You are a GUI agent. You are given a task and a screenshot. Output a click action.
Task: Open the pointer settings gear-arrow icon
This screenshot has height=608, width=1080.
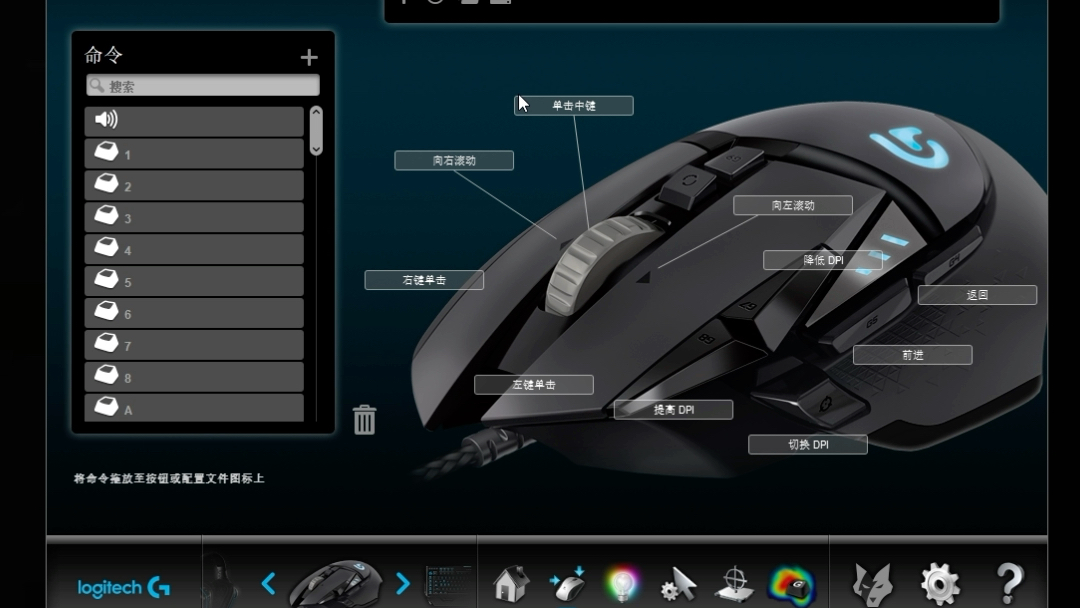(678, 585)
